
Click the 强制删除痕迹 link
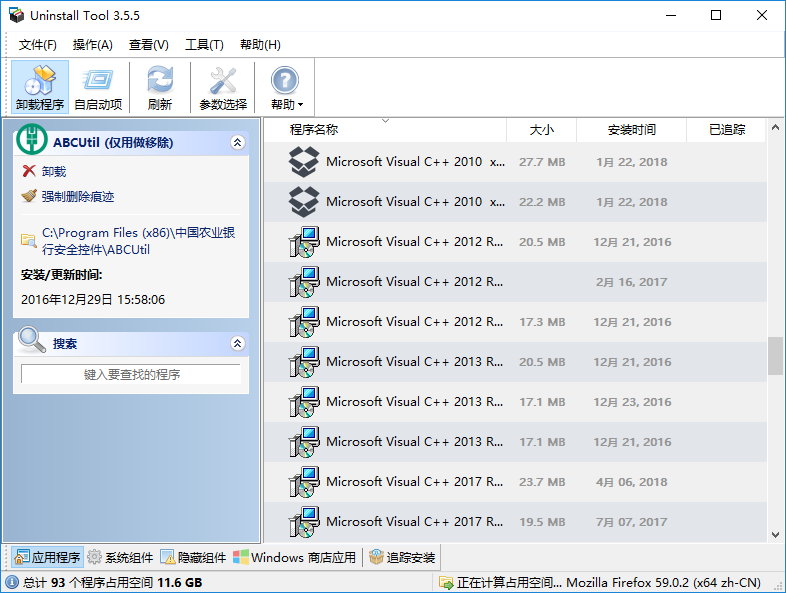(78, 196)
